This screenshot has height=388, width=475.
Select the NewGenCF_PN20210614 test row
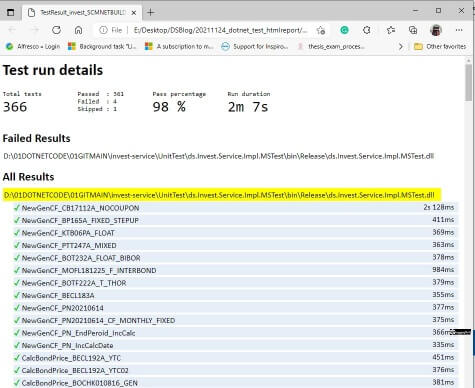tap(236, 308)
